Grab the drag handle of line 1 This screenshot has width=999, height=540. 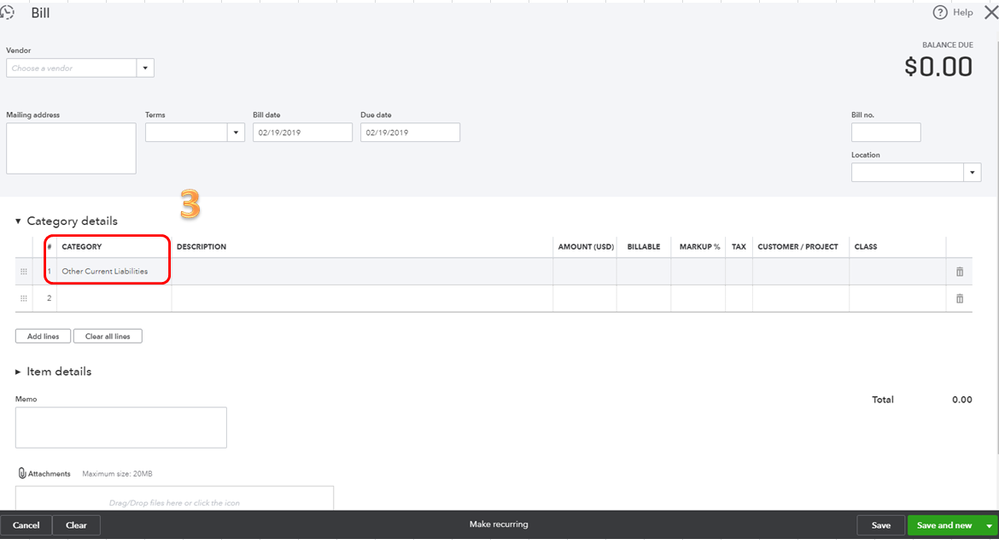(24, 272)
